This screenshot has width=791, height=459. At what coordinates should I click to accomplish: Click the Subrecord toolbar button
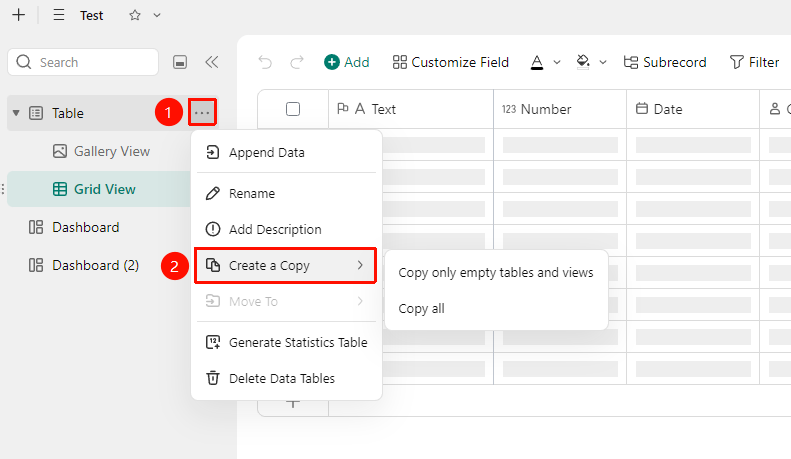pos(665,62)
